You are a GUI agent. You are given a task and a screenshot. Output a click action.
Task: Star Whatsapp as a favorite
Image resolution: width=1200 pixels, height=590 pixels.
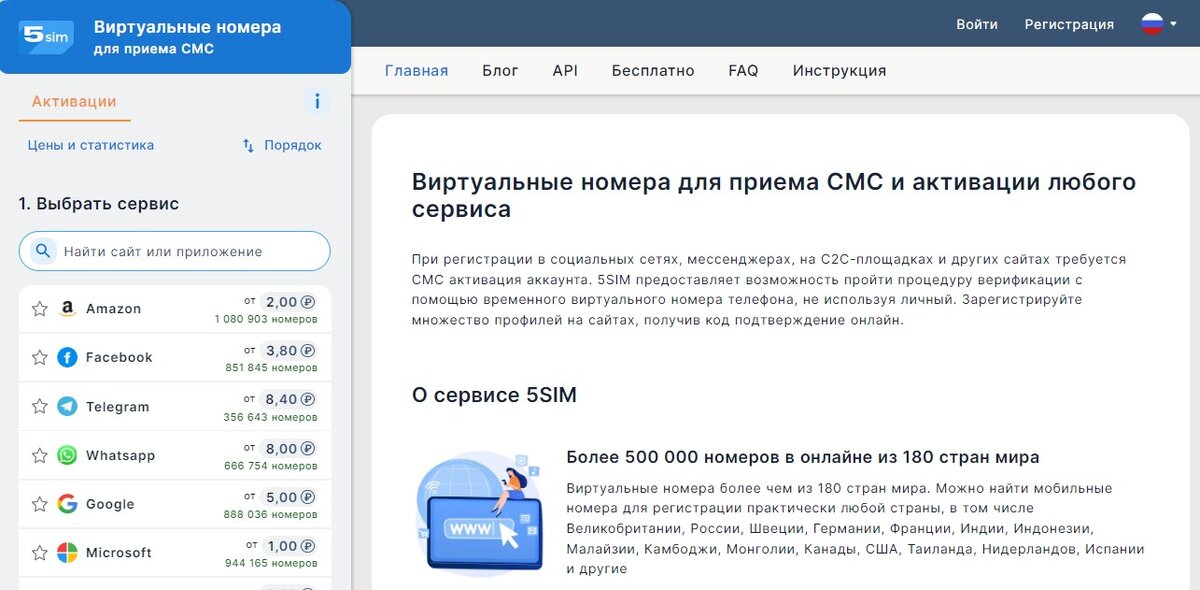[x=40, y=455]
